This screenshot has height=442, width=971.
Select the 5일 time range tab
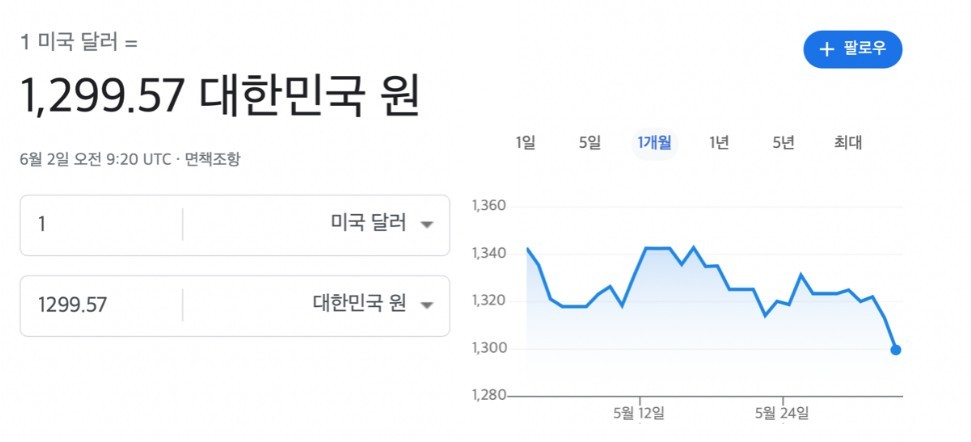590,143
